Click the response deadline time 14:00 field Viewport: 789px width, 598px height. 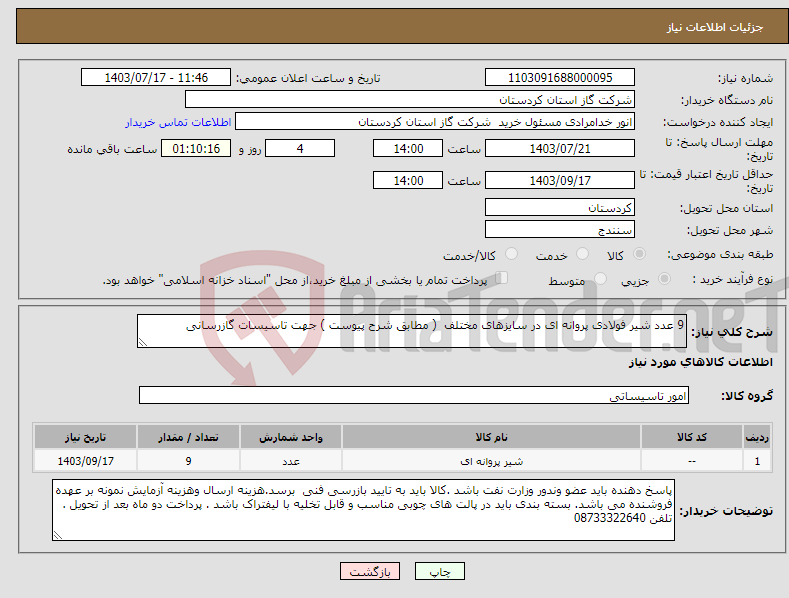408,148
